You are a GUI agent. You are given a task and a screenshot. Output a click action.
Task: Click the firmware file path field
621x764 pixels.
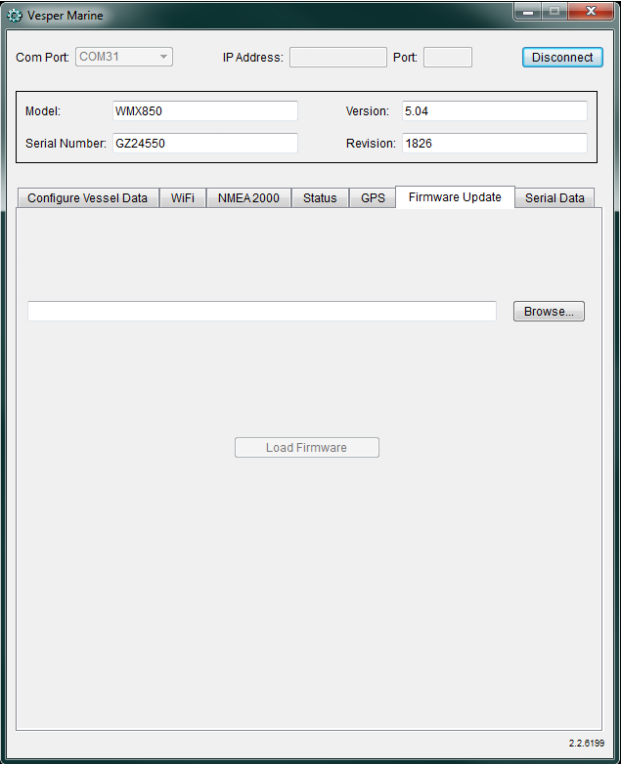[x=262, y=311]
